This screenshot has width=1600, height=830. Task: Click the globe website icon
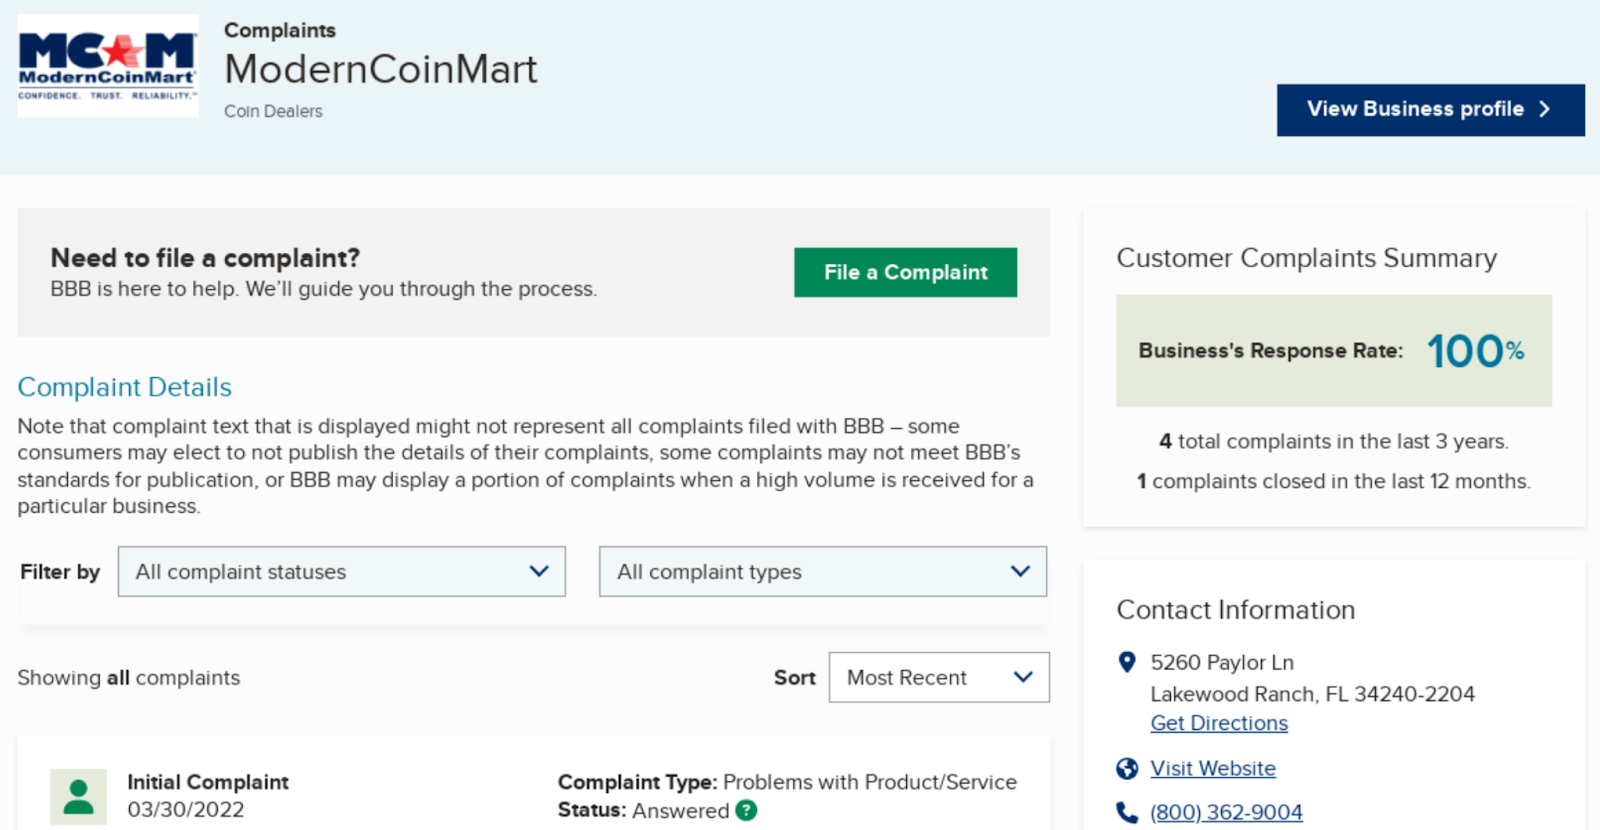pos(1127,768)
